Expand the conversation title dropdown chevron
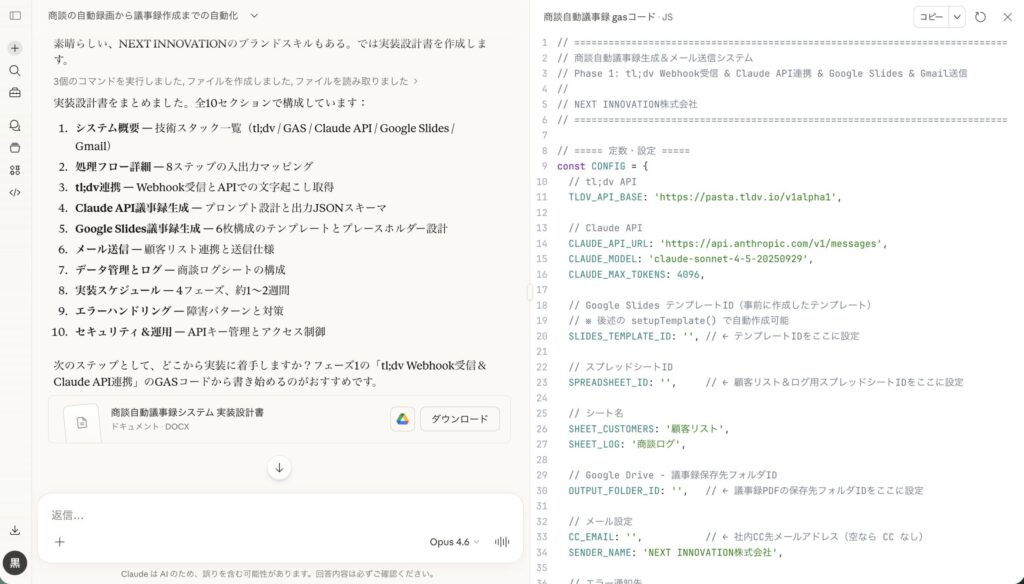This screenshot has height=584, width=1024. pos(254,16)
